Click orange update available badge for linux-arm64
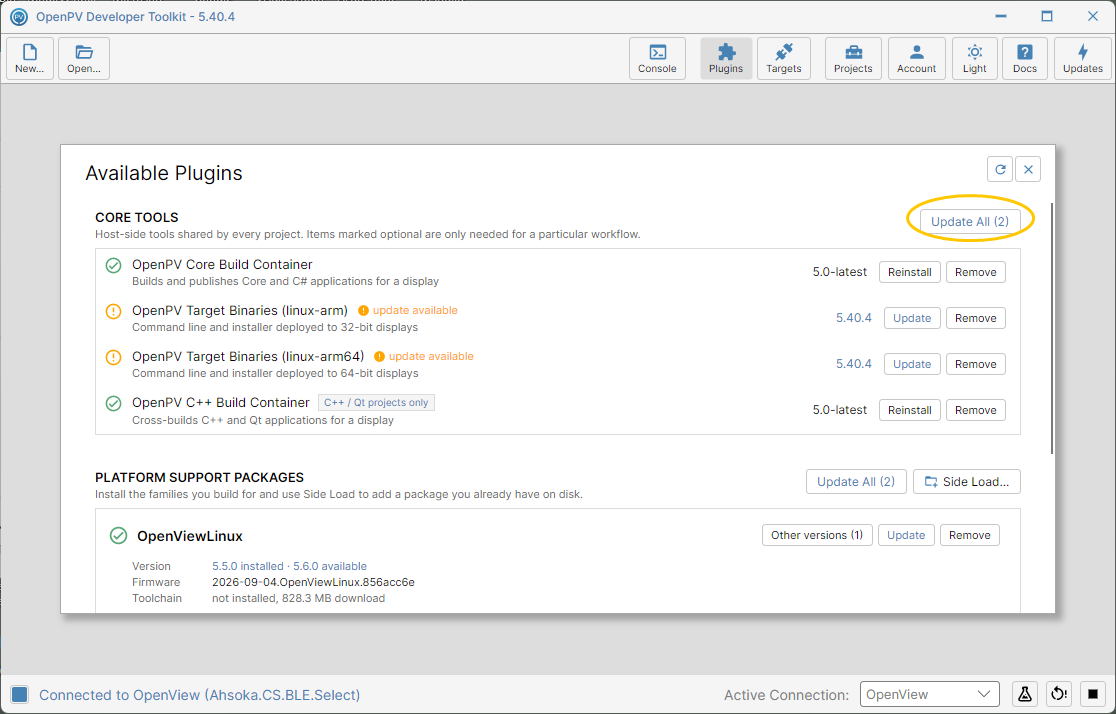The height and width of the screenshot is (714, 1116). point(423,356)
